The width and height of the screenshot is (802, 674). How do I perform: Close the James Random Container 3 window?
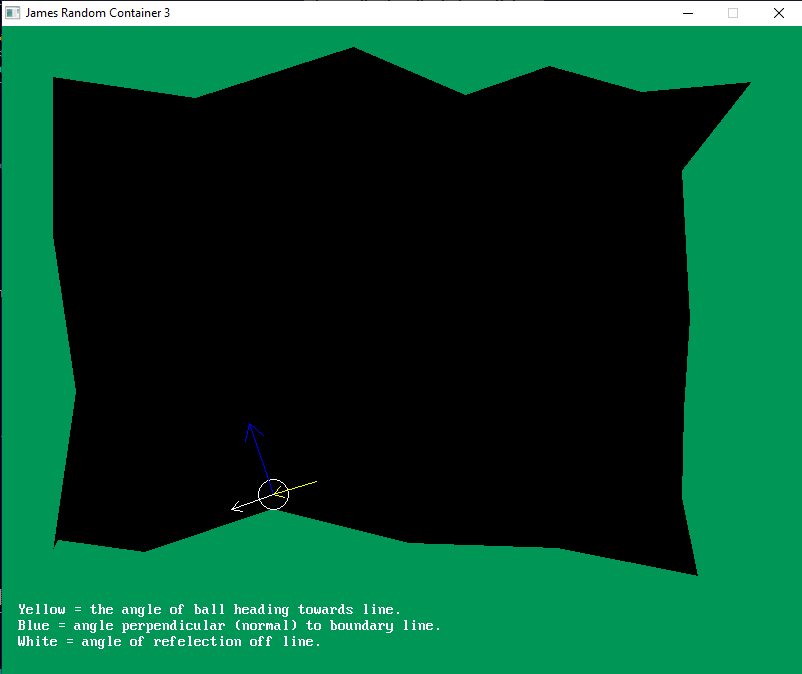coord(778,13)
